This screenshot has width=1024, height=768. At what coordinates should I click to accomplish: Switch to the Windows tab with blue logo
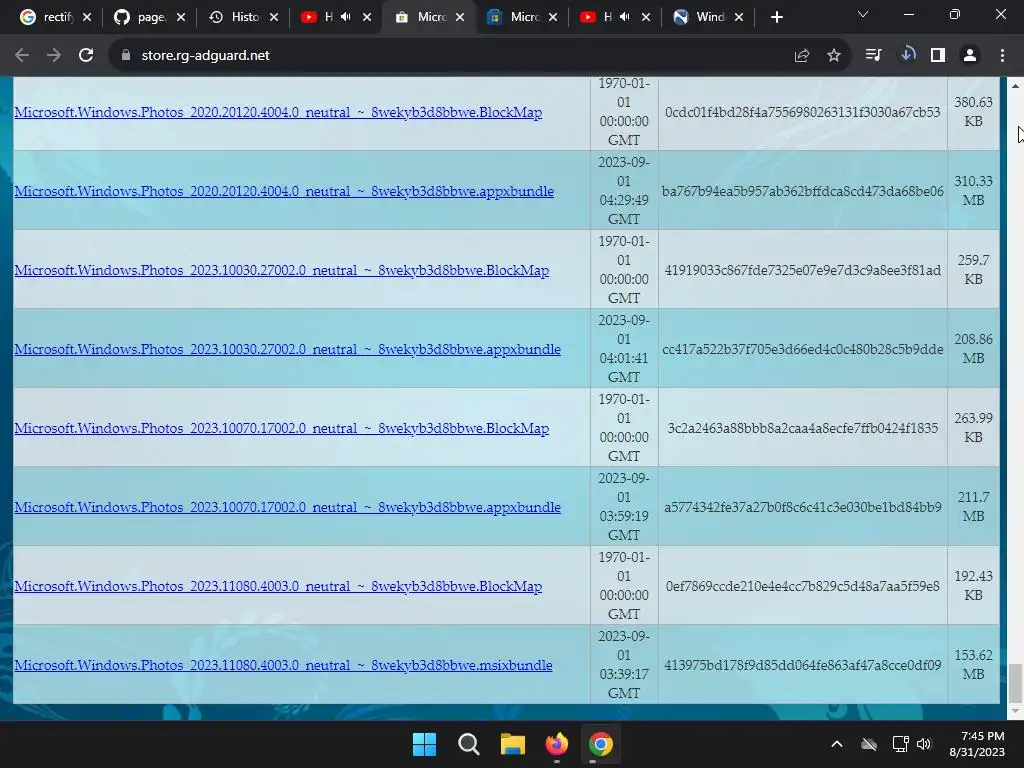pyautogui.click(x=708, y=17)
